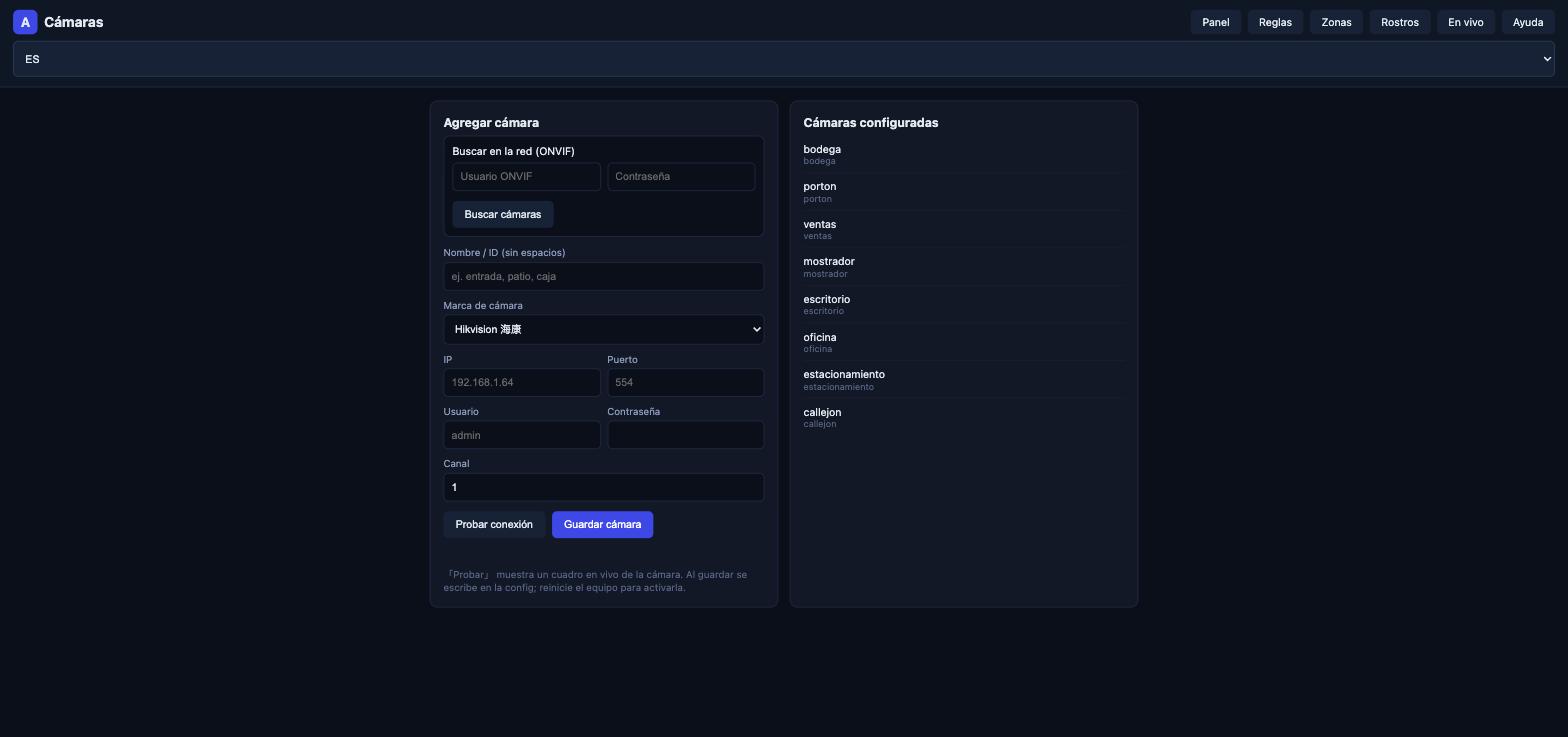Select the ventas camera entry
The height and width of the screenshot is (737, 1568).
click(x=964, y=230)
